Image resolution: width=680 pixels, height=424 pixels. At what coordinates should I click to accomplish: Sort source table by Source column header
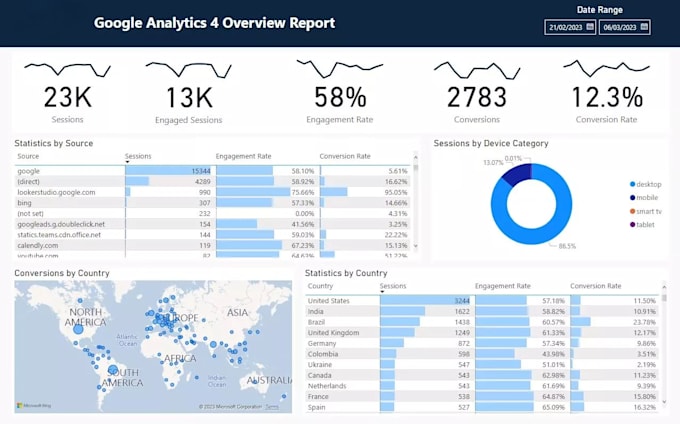coord(28,156)
